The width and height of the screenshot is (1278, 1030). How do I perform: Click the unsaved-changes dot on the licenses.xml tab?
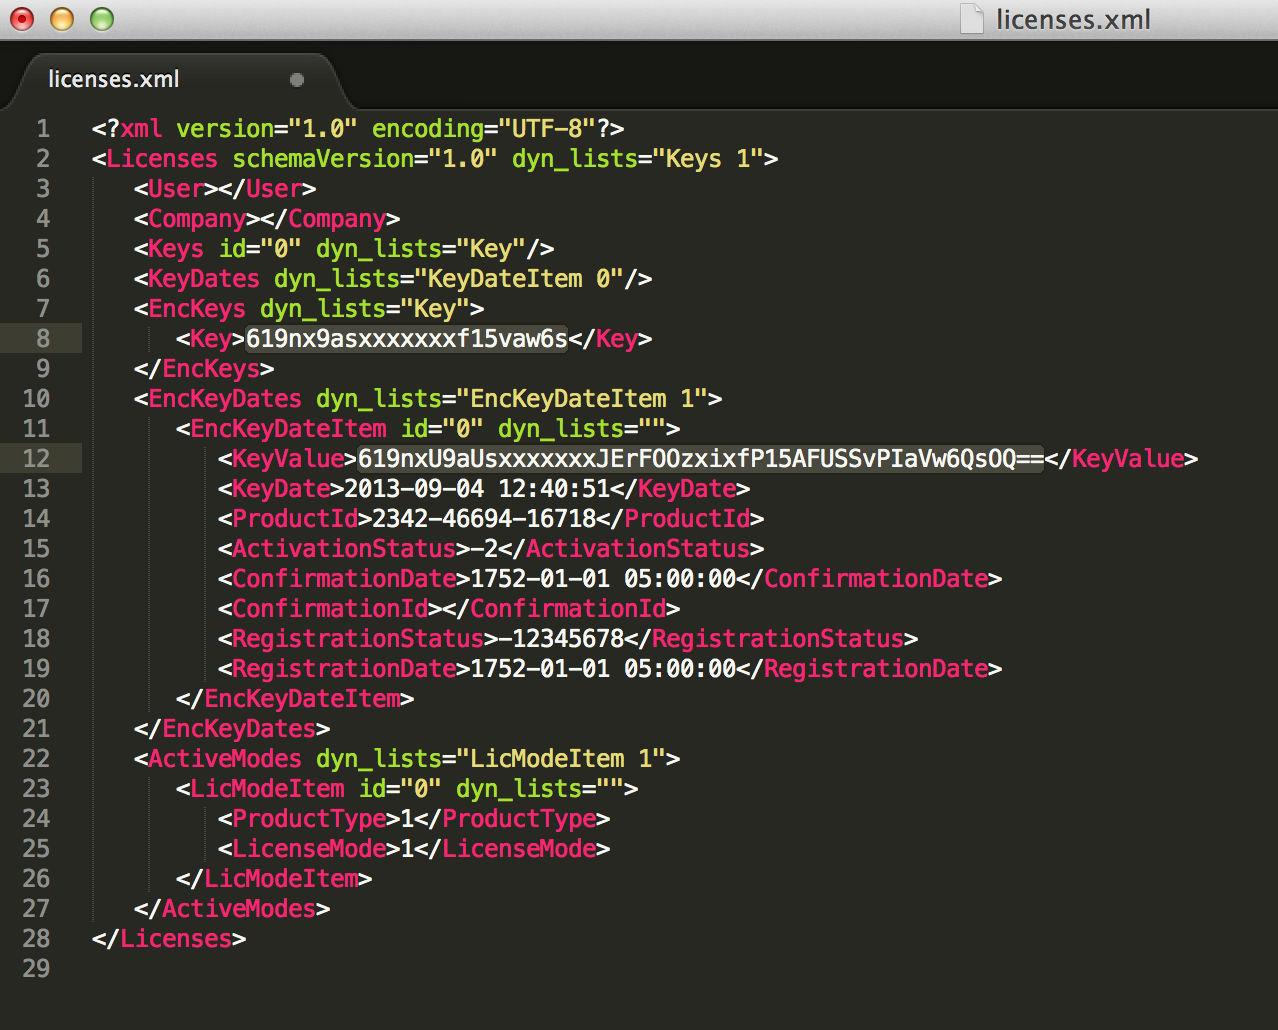coord(297,80)
